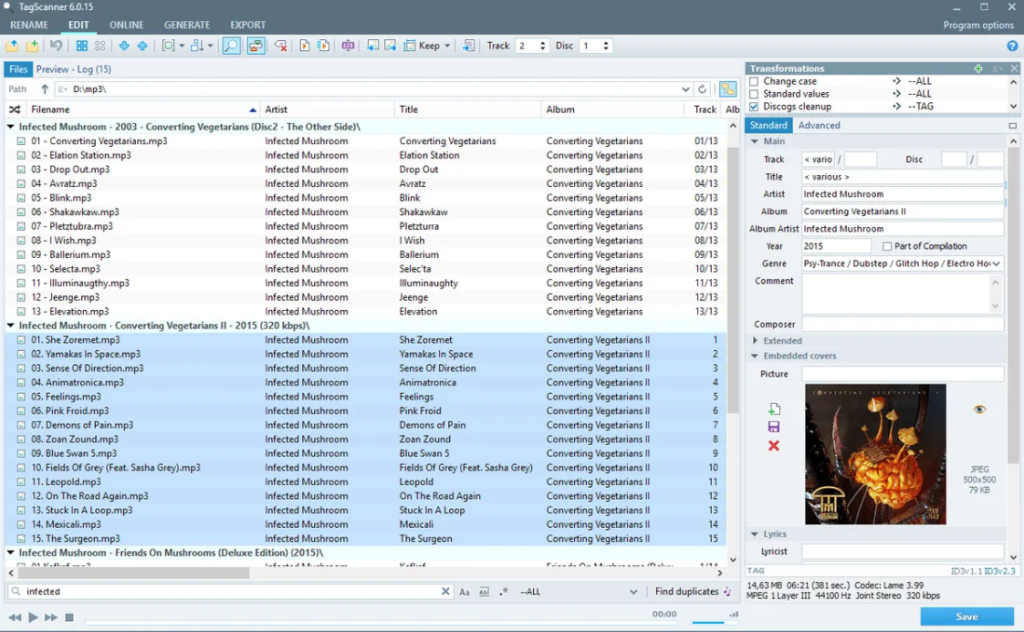Refresh the folder listing beside the path
This screenshot has width=1024, height=632.
(702, 89)
